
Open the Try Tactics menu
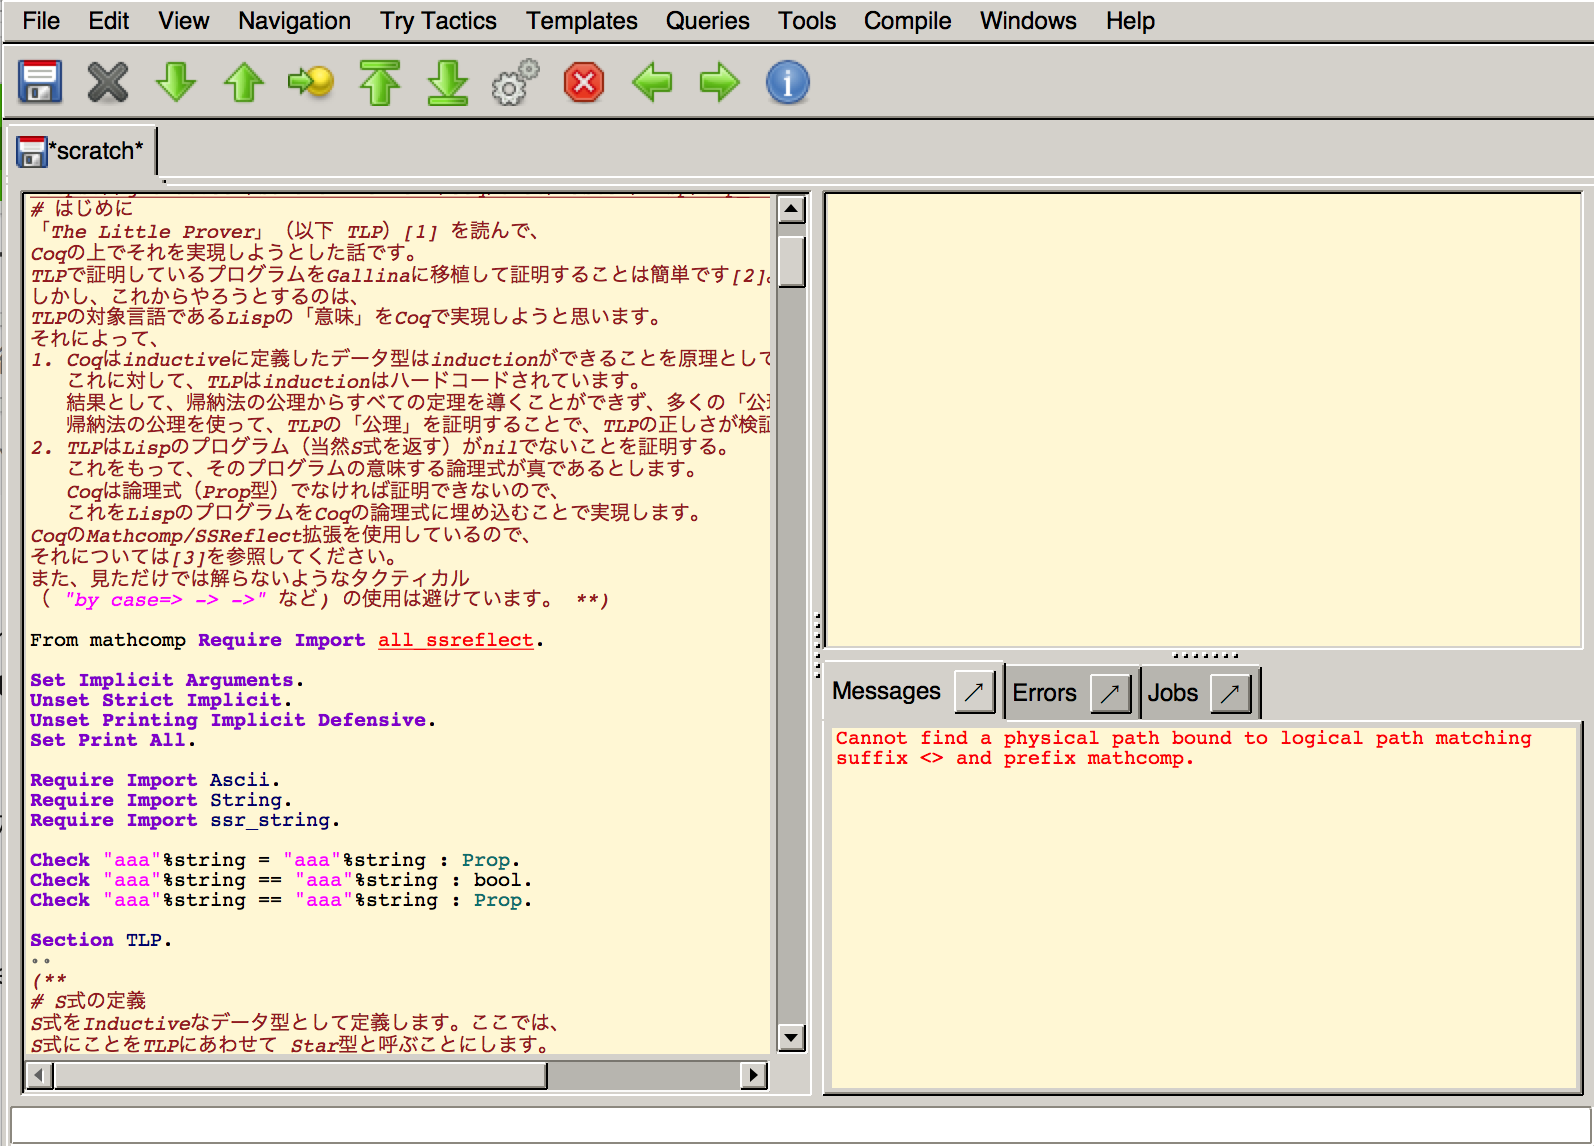pyautogui.click(x=438, y=21)
